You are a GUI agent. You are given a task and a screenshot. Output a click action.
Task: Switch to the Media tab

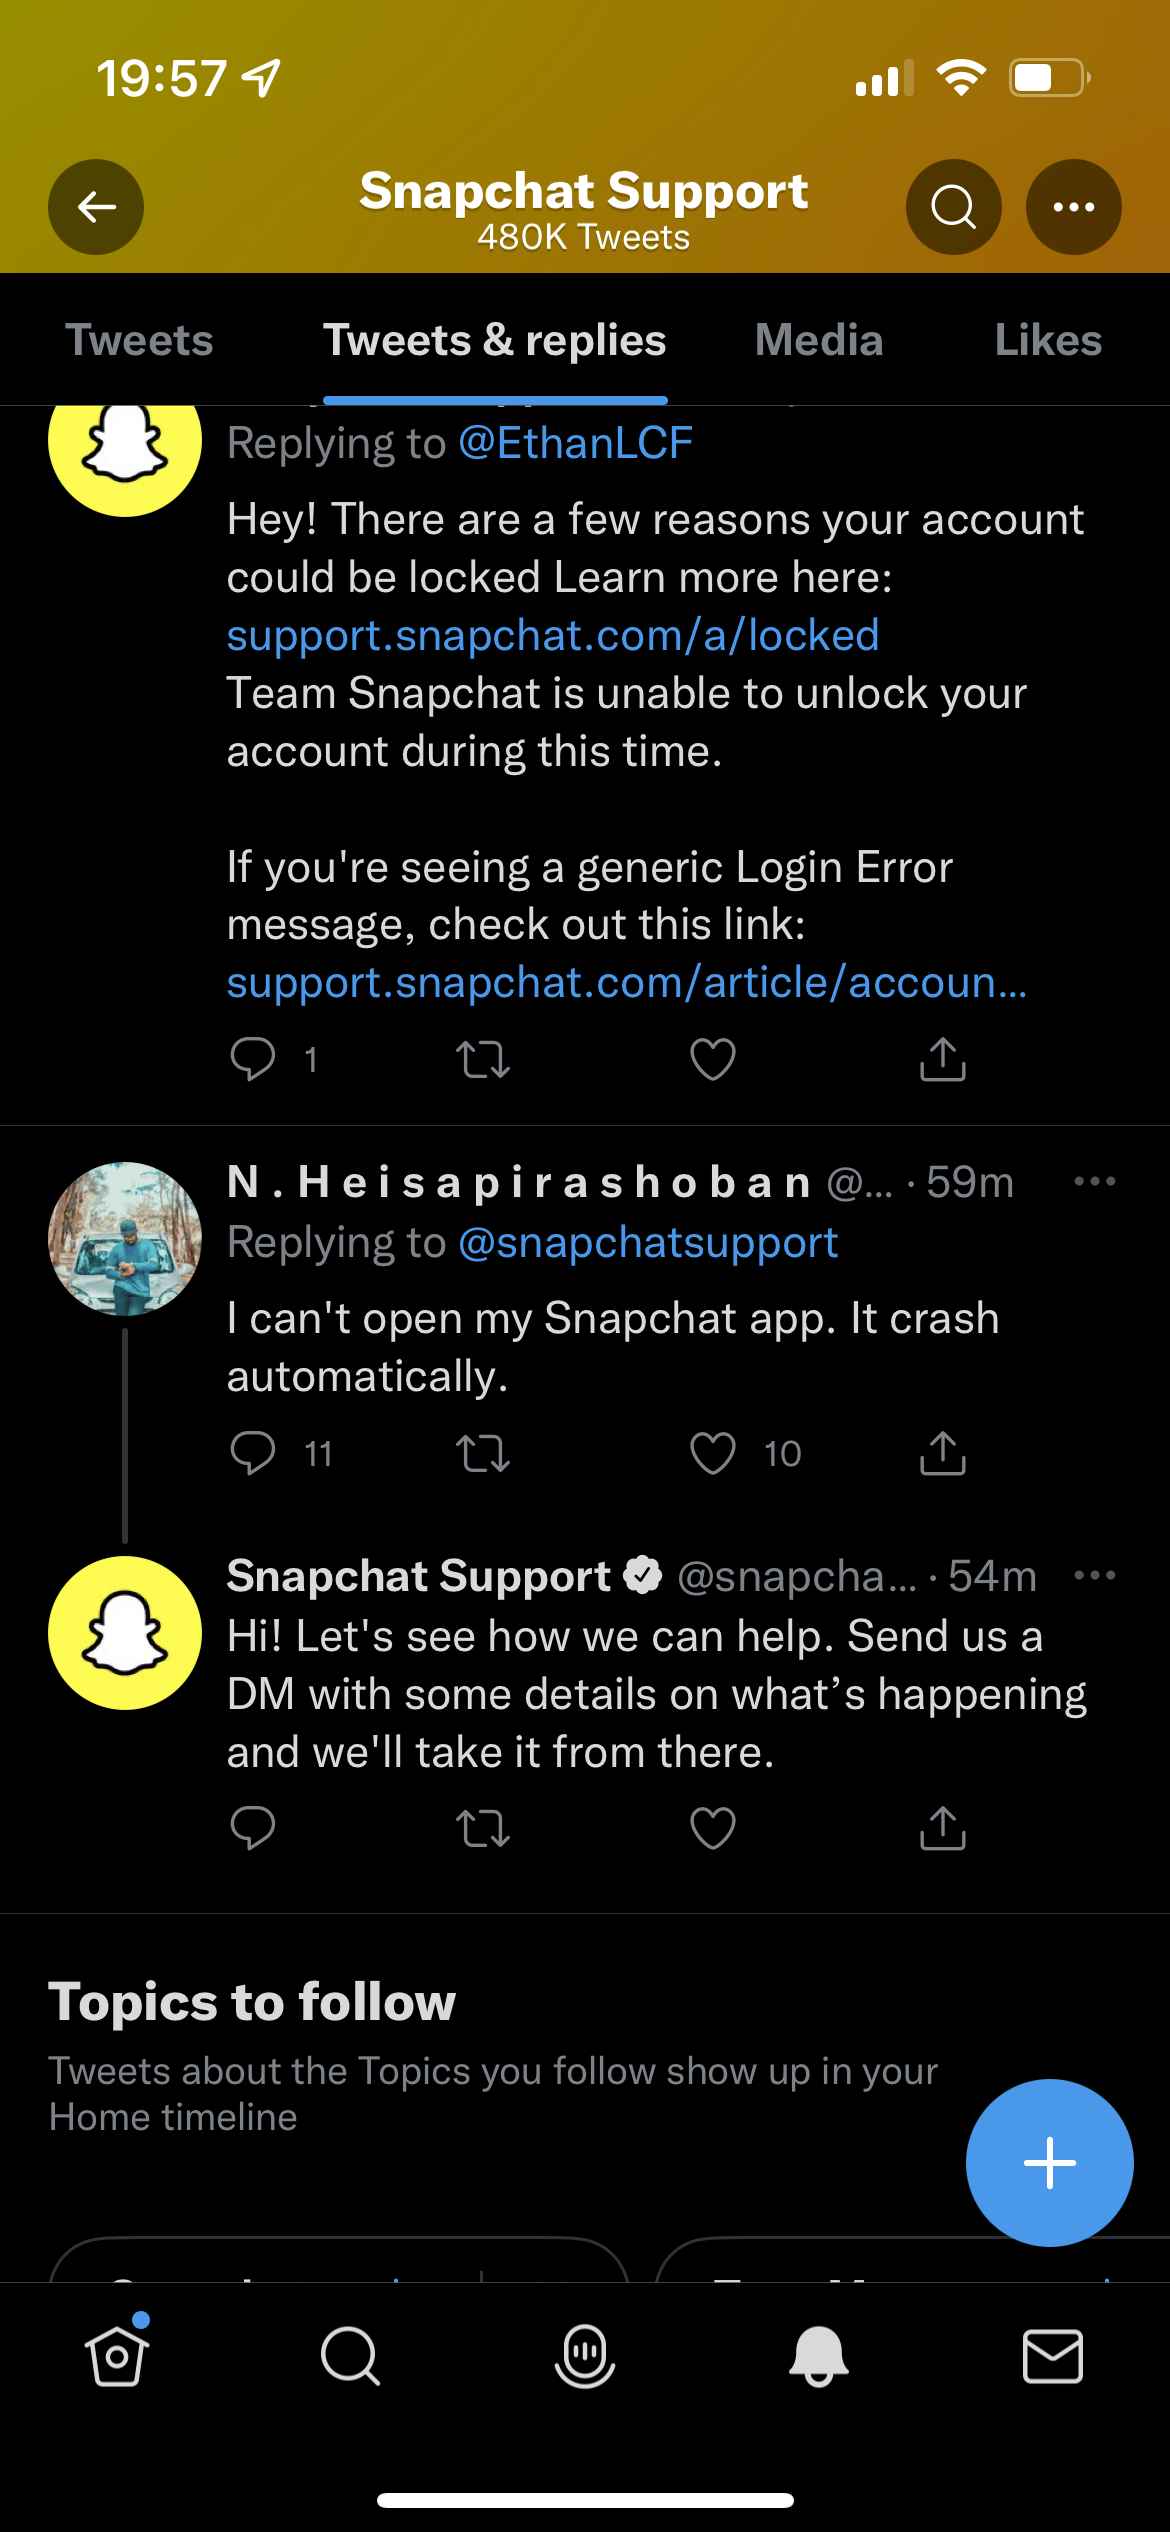[819, 340]
